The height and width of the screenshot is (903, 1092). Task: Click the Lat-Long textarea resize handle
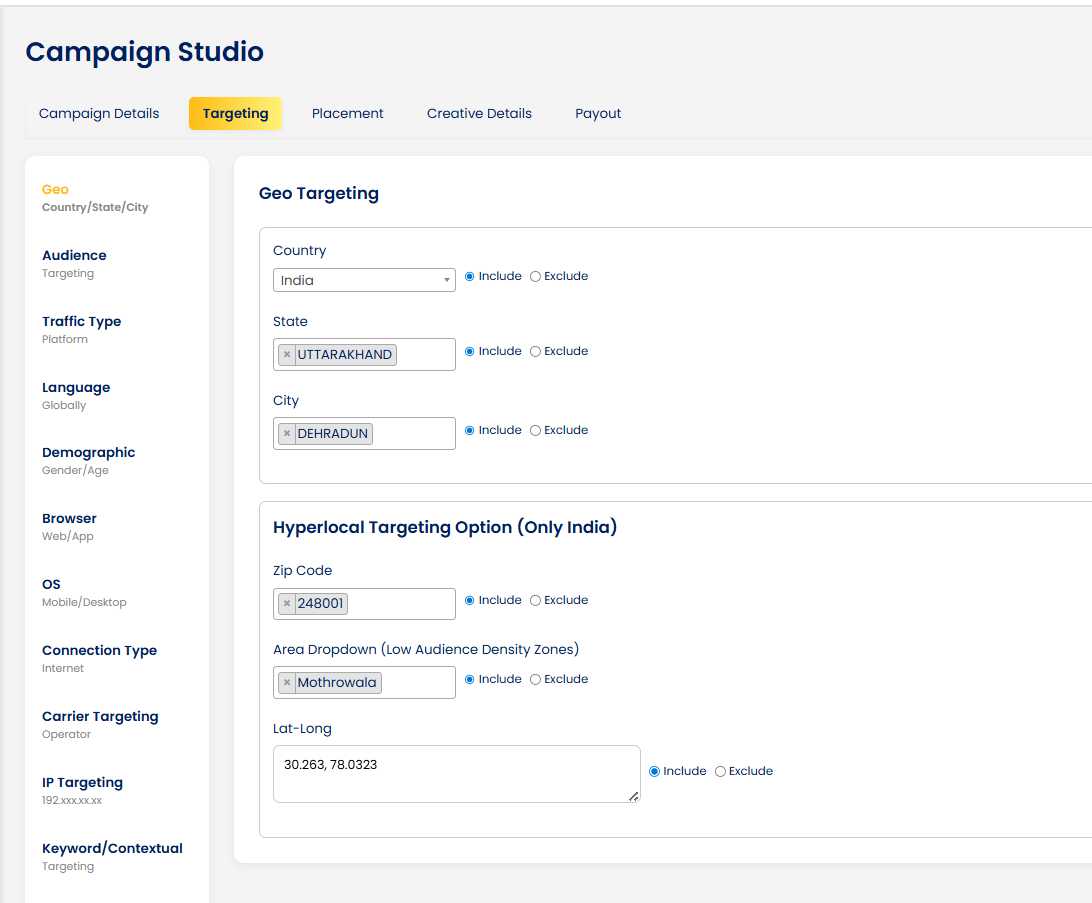[x=634, y=796]
